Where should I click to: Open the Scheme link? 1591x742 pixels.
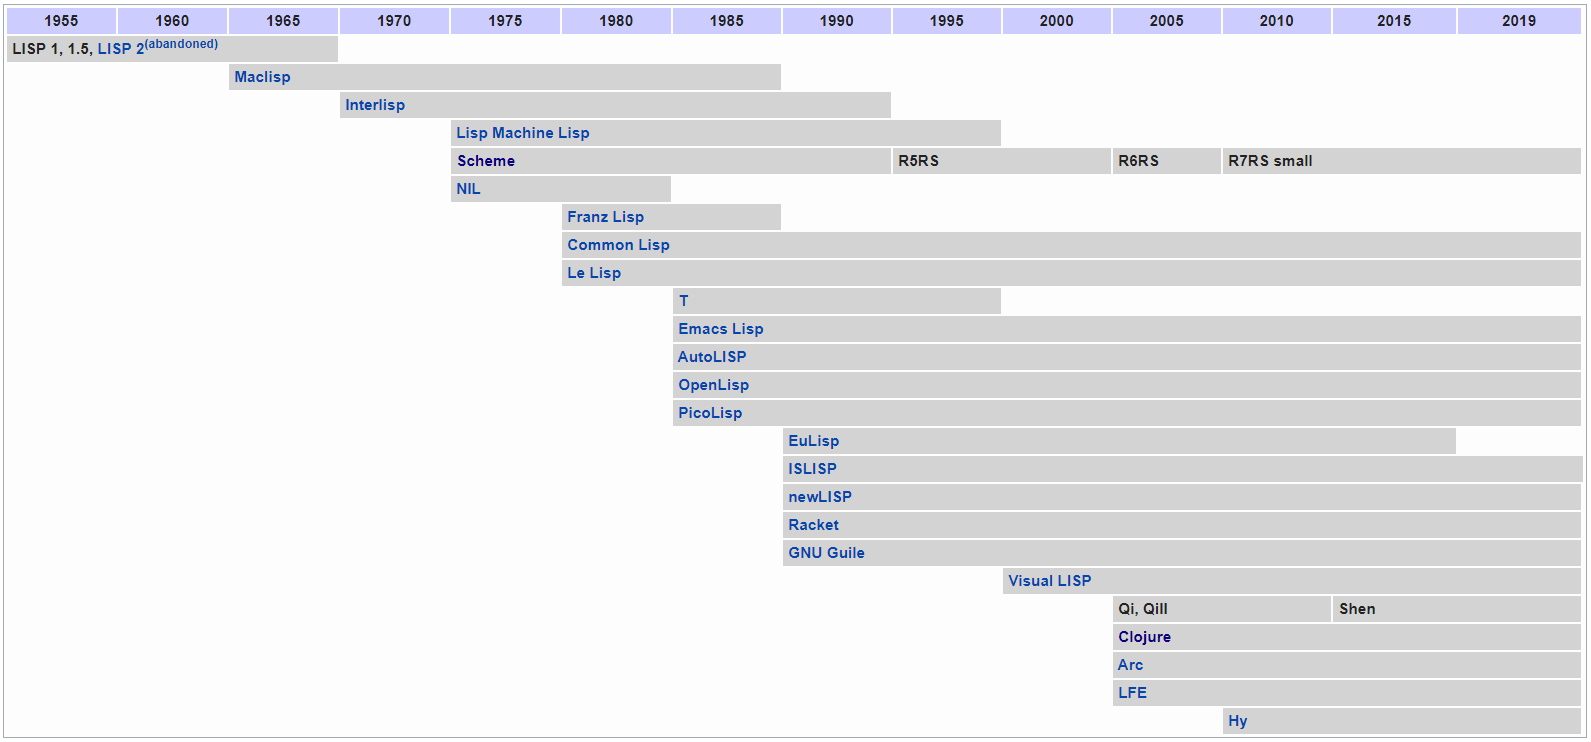tap(486, 161)
